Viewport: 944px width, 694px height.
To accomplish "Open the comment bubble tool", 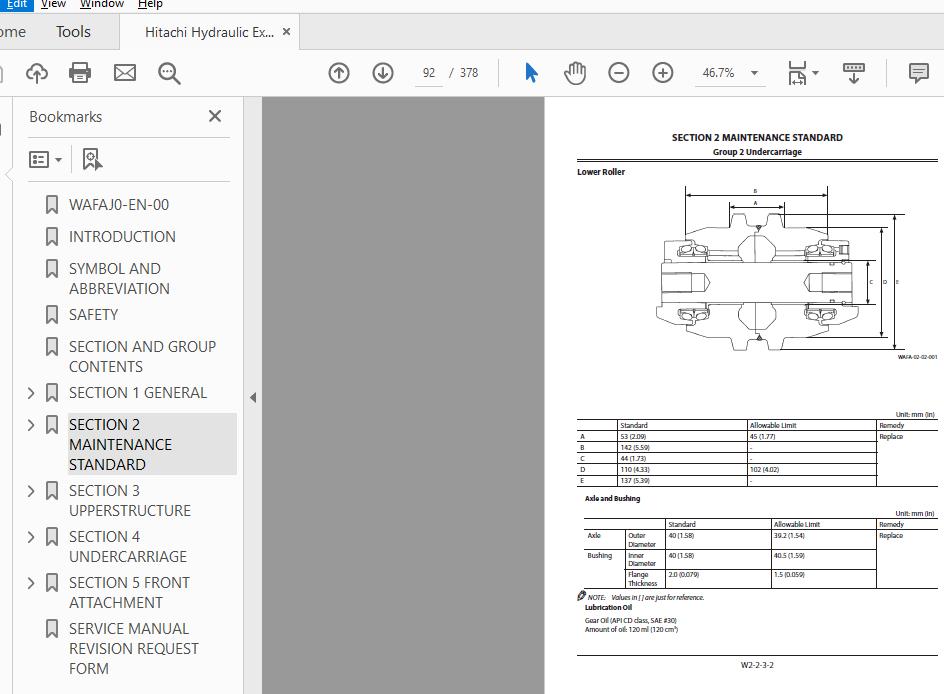I will tap(918, 73).
